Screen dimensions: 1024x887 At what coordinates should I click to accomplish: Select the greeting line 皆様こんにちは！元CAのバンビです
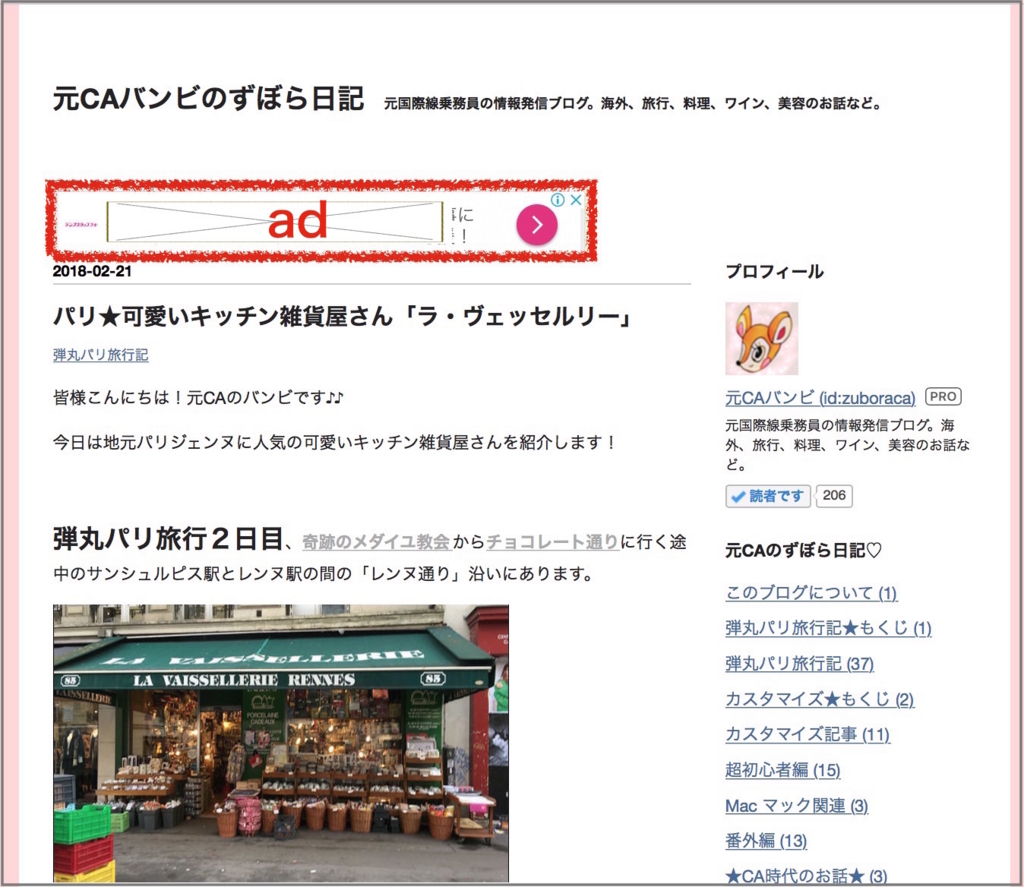[198, 397]
